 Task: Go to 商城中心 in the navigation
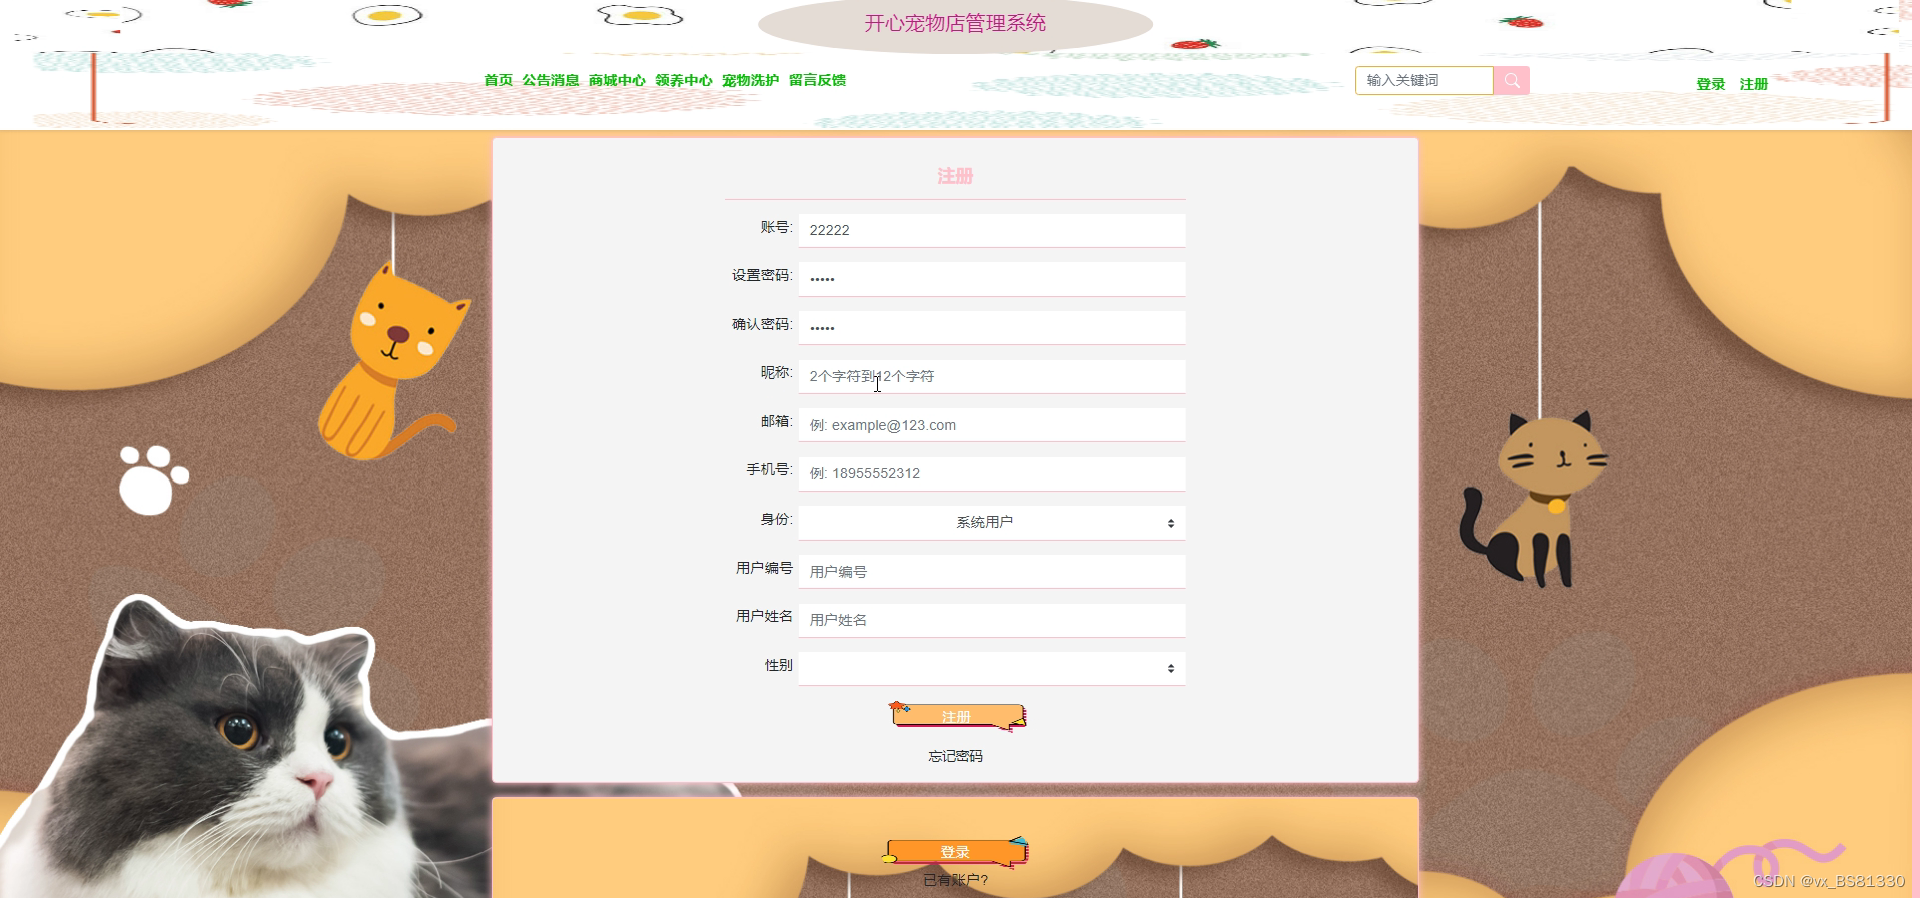617,80
